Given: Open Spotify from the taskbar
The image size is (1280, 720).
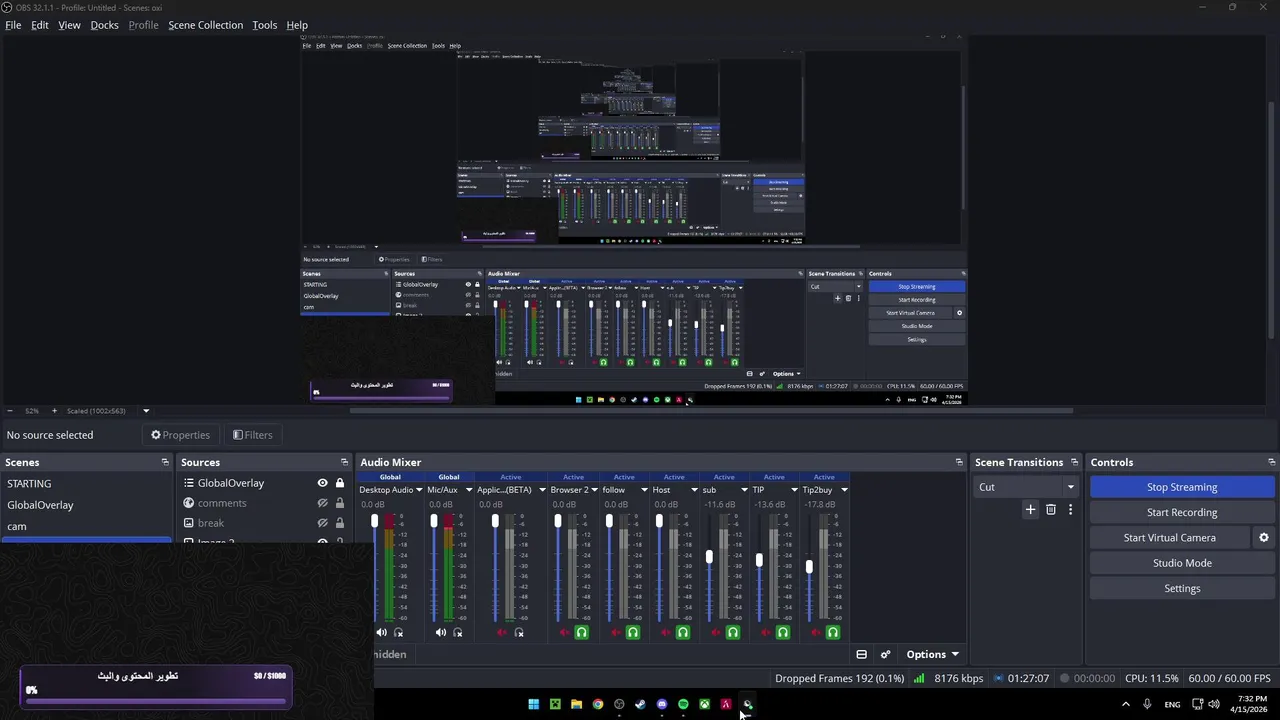Looking at the screenshot, I should tap(683, 704).
